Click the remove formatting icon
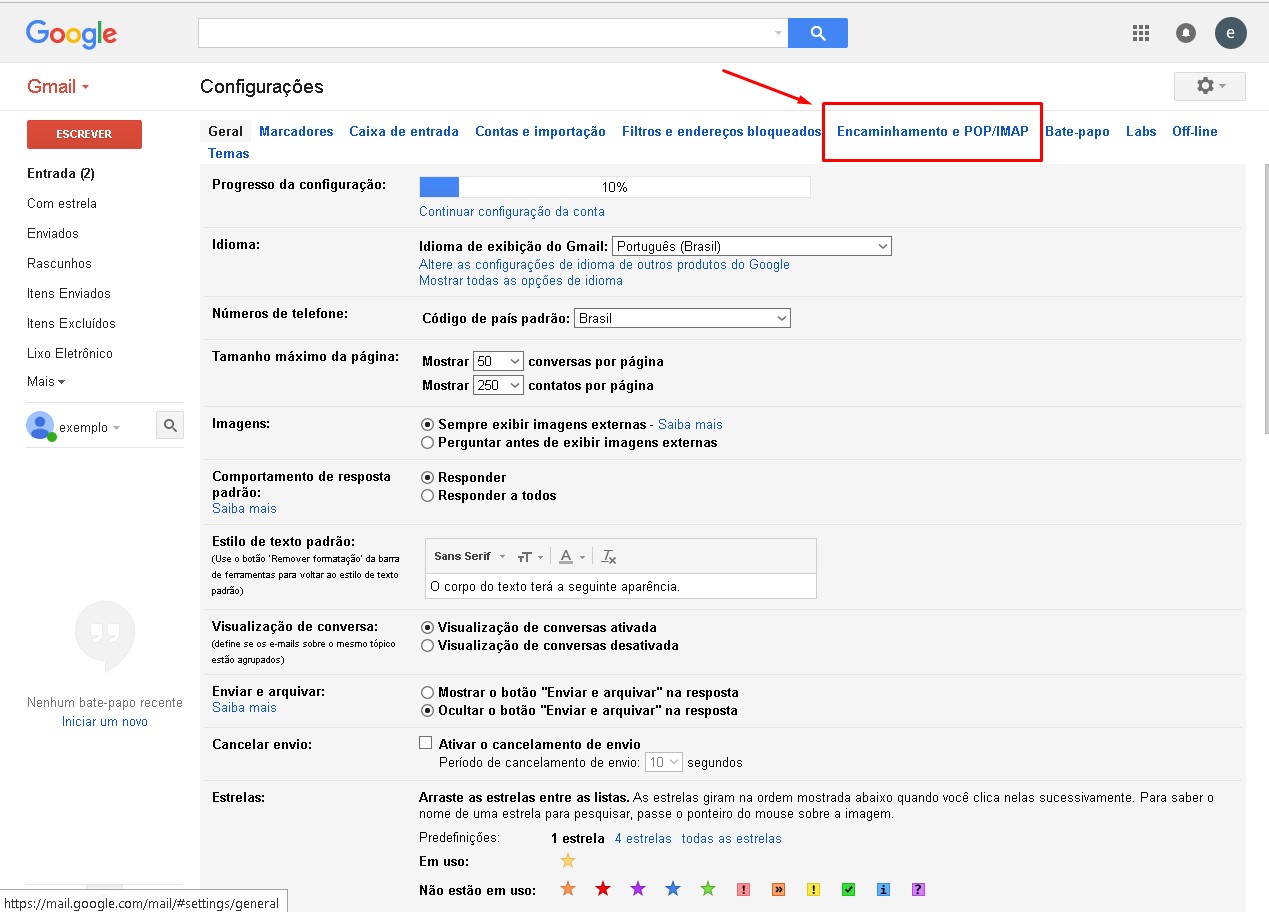This screenshot has width=1269, height=912. point(609,556)
